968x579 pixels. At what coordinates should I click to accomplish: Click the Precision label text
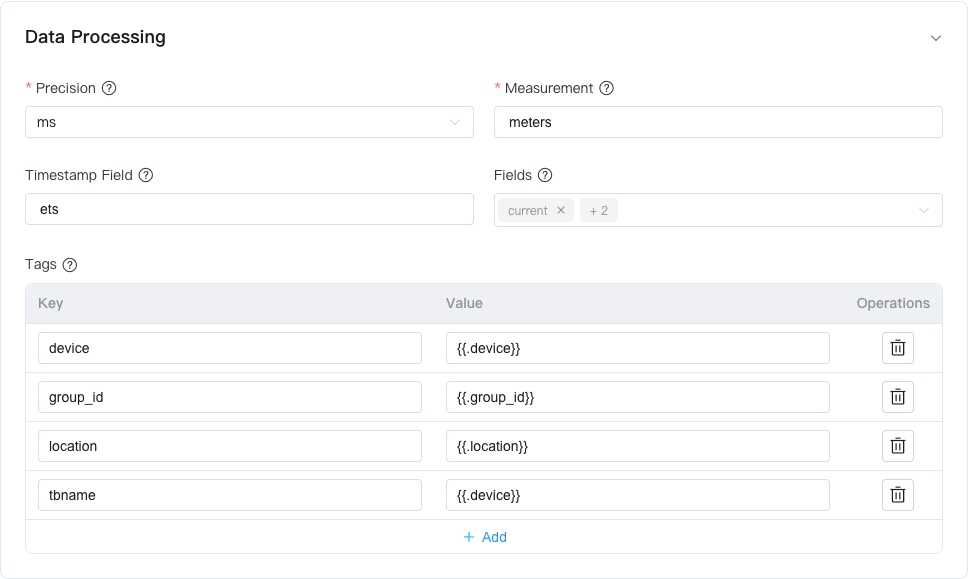pyautogui.click(x=65, y=88)
